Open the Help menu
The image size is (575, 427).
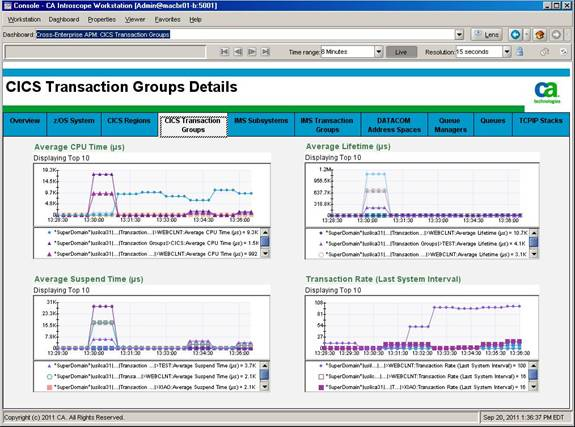pos(195,19)
